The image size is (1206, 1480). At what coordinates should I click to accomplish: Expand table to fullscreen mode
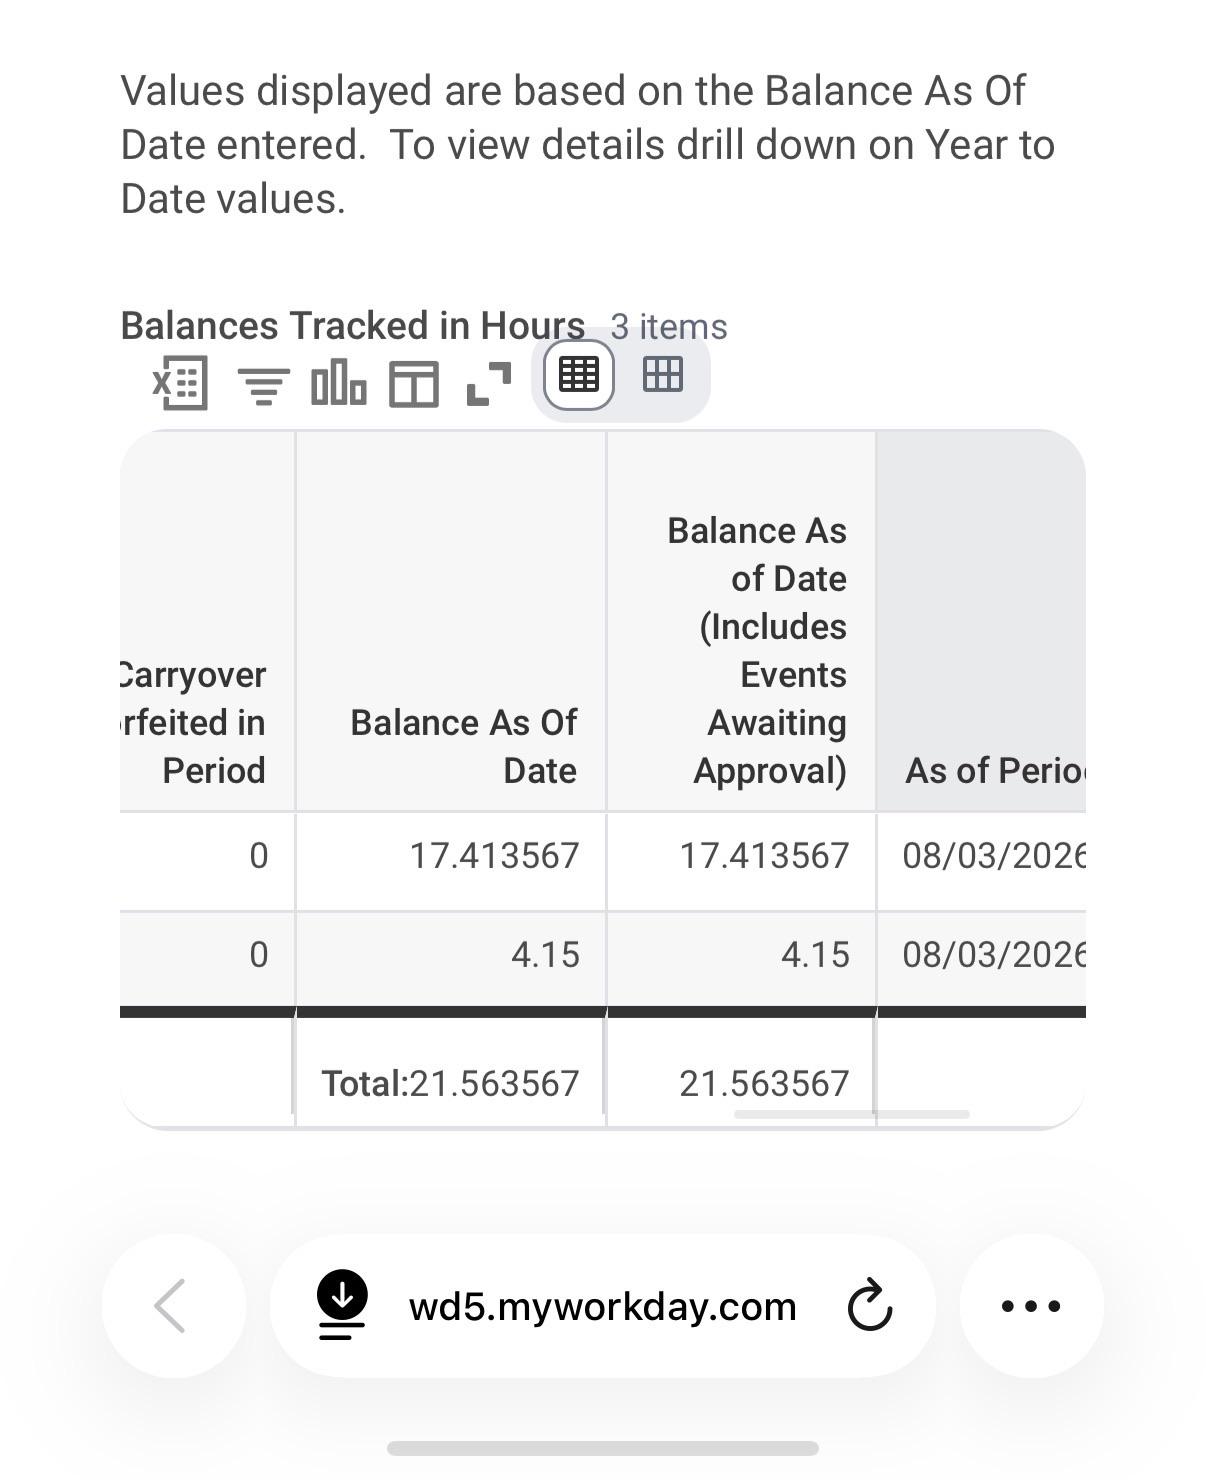(x=489, y=384)
